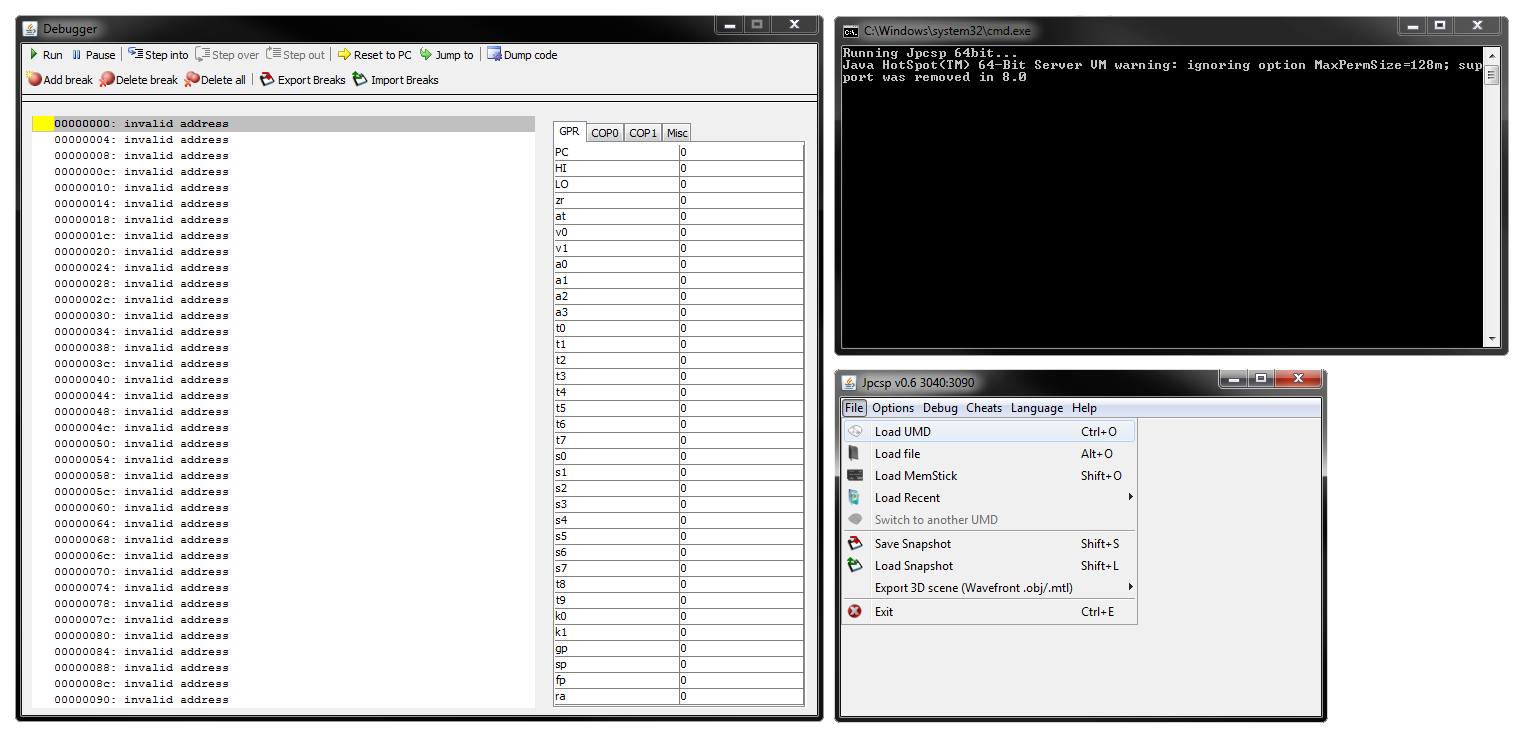
Task: Select disassembly line 00000000
Action: 284,124
